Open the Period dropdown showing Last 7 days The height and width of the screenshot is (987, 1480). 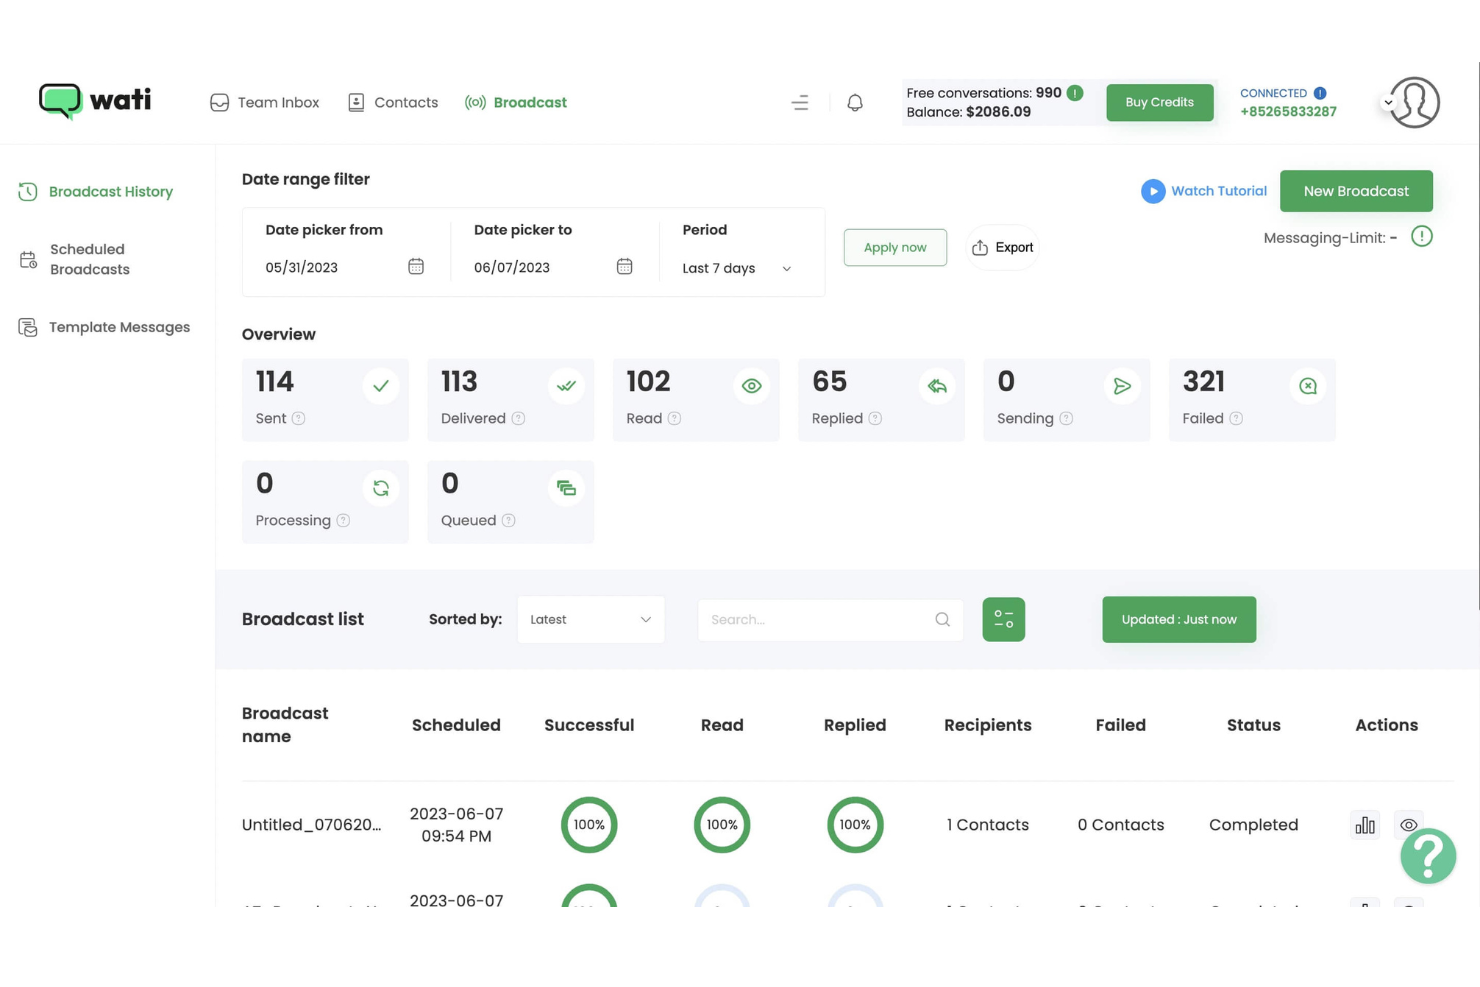pyautogui.click(x=736, y=268)
